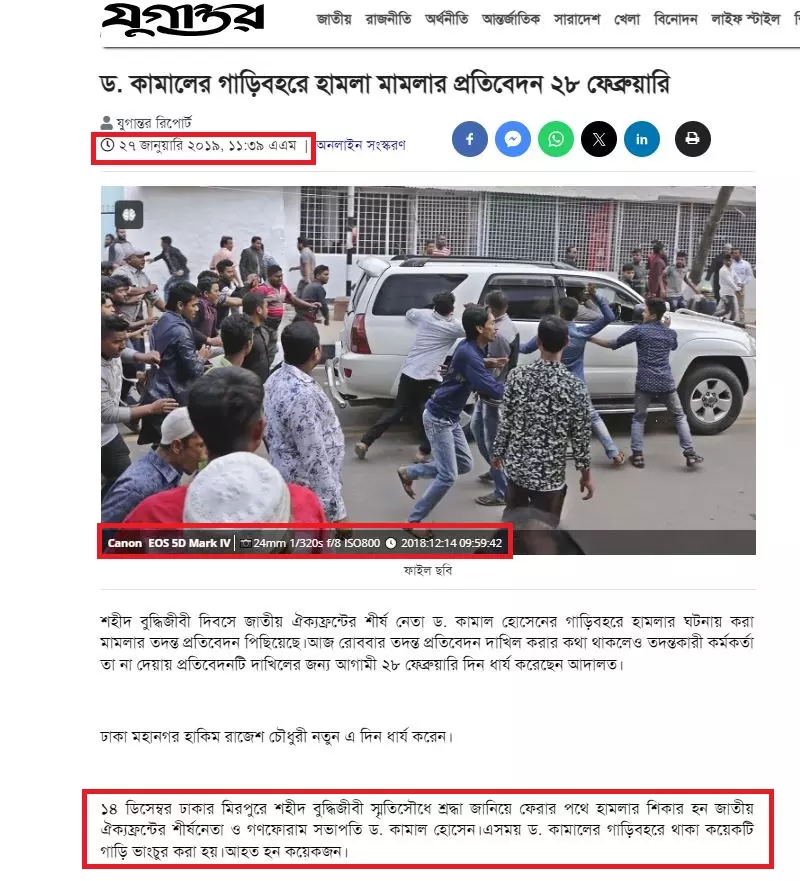
Task: Open the জাতীয় menu section
Action: [334, 20]
